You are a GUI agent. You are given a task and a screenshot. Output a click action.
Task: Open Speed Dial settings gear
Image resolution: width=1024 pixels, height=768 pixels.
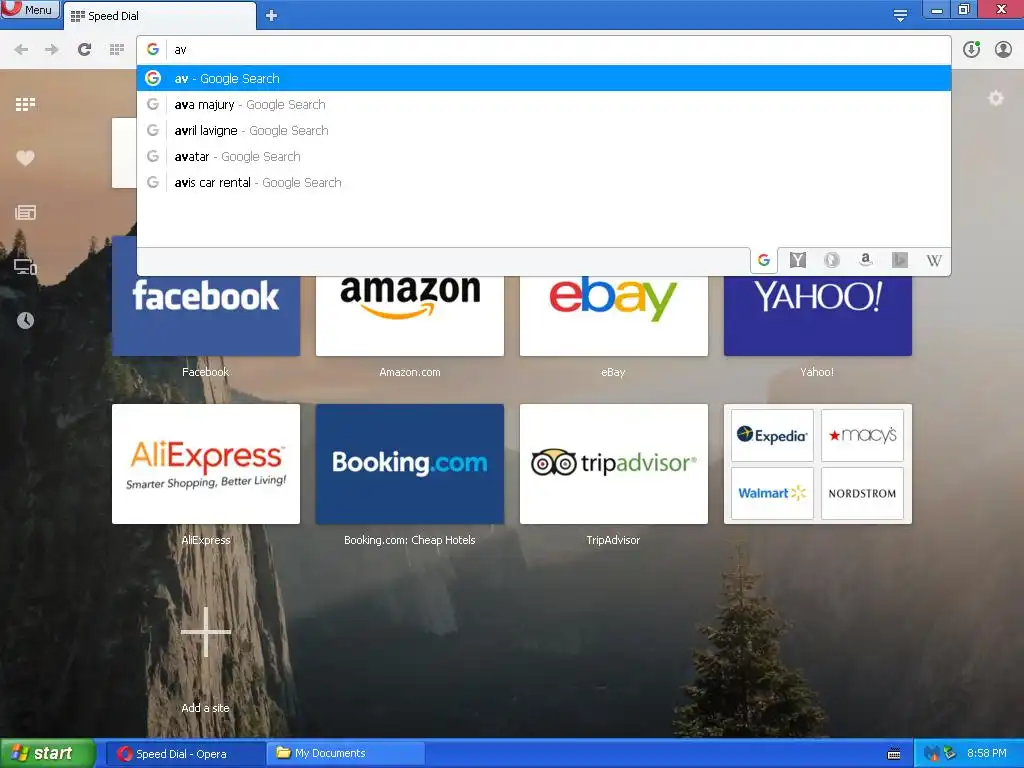tap(995, 98)
